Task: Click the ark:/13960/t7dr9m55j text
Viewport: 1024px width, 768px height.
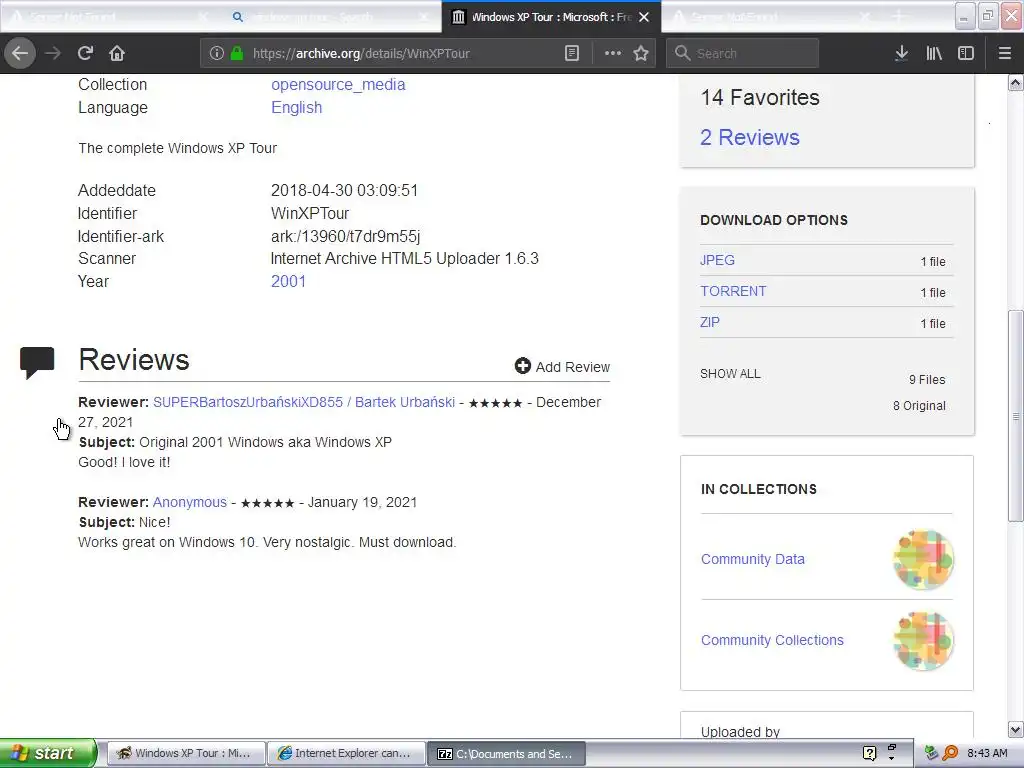Action: 345,236
